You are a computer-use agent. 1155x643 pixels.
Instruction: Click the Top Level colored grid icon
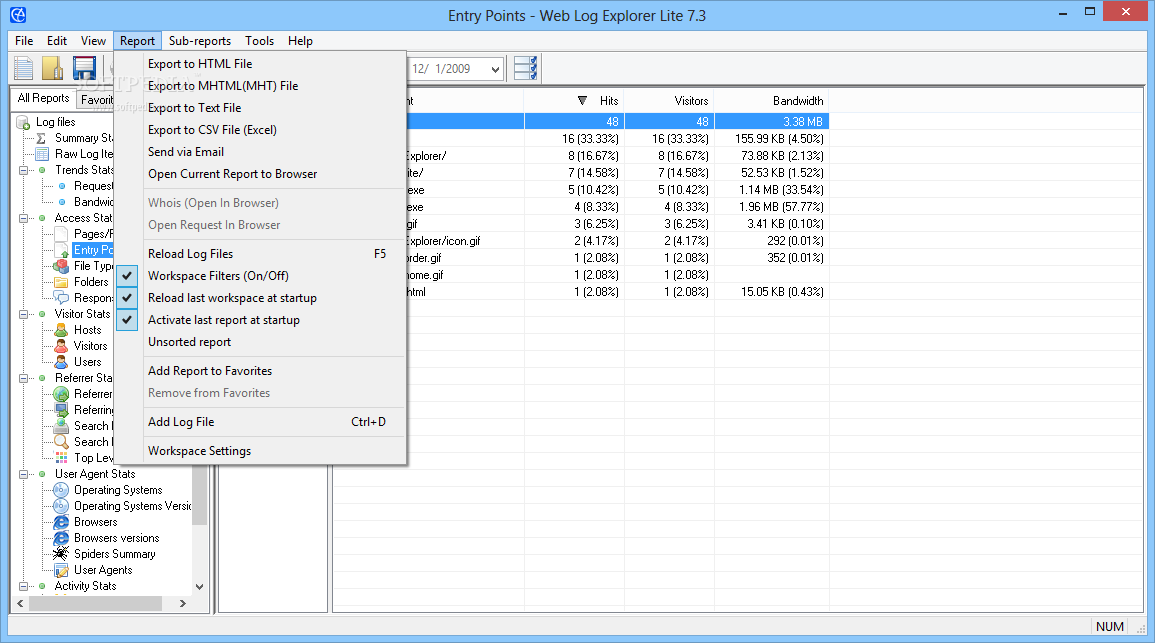pyautogui.click(x=62, y=458)
